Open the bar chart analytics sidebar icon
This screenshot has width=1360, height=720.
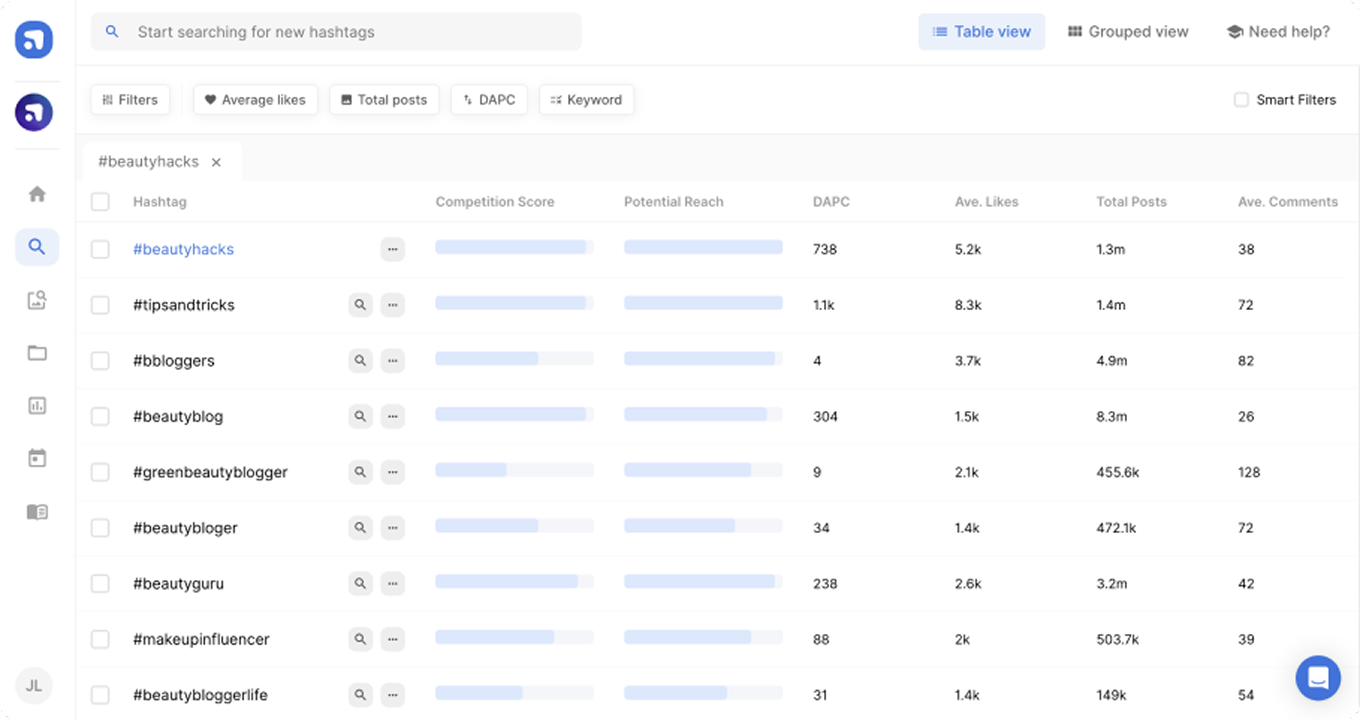click(37, 406)
